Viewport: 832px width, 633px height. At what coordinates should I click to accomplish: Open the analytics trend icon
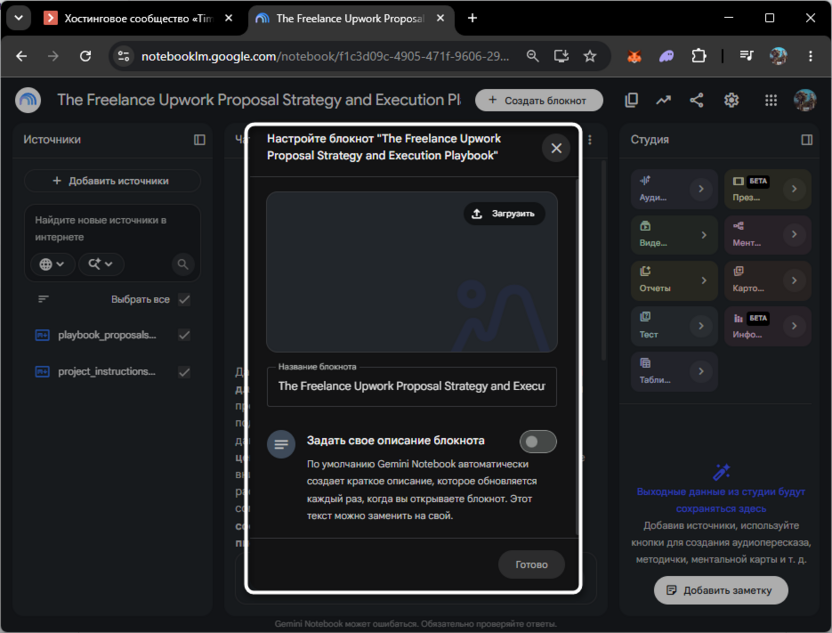[663, 100]
